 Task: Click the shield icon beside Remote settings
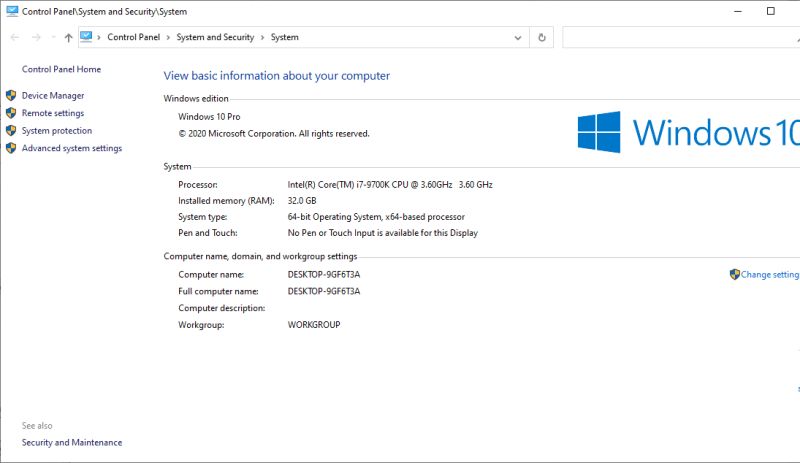pos(11,113)
